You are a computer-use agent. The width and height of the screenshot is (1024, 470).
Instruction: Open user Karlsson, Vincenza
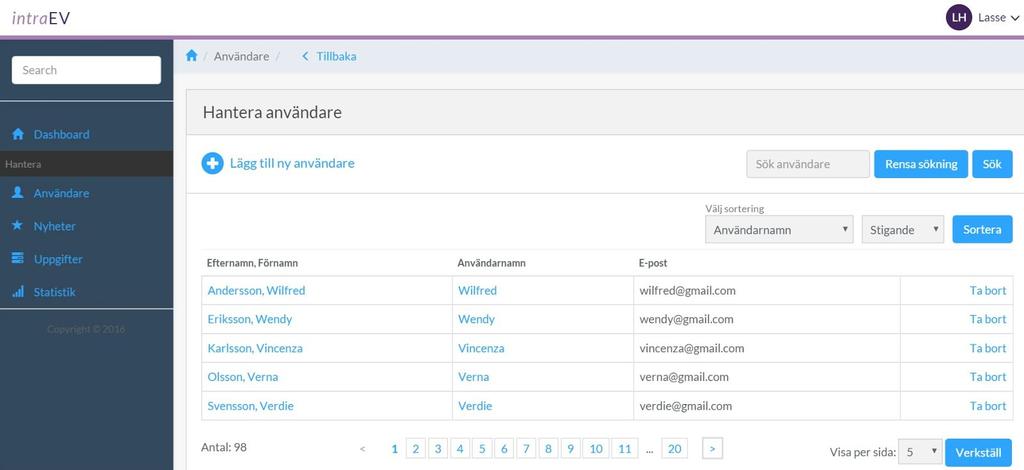tap(255, 348)
